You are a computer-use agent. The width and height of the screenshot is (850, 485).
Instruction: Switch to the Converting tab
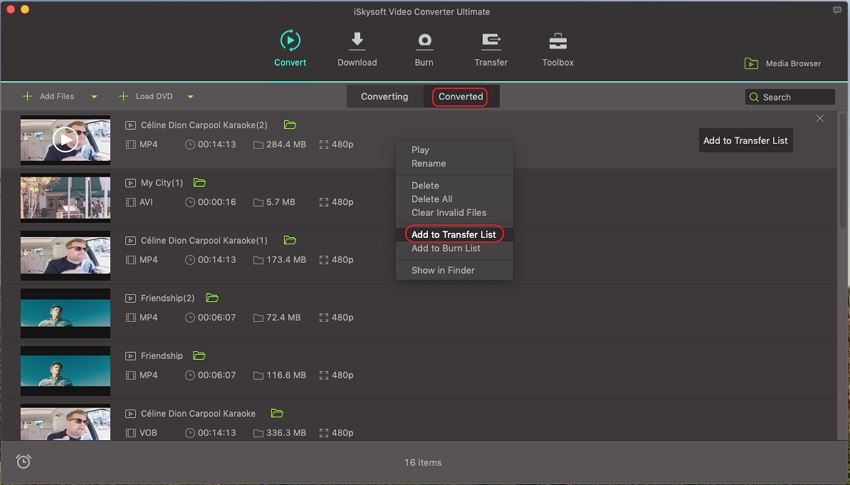pyautogui.click(x=384, y=97)
